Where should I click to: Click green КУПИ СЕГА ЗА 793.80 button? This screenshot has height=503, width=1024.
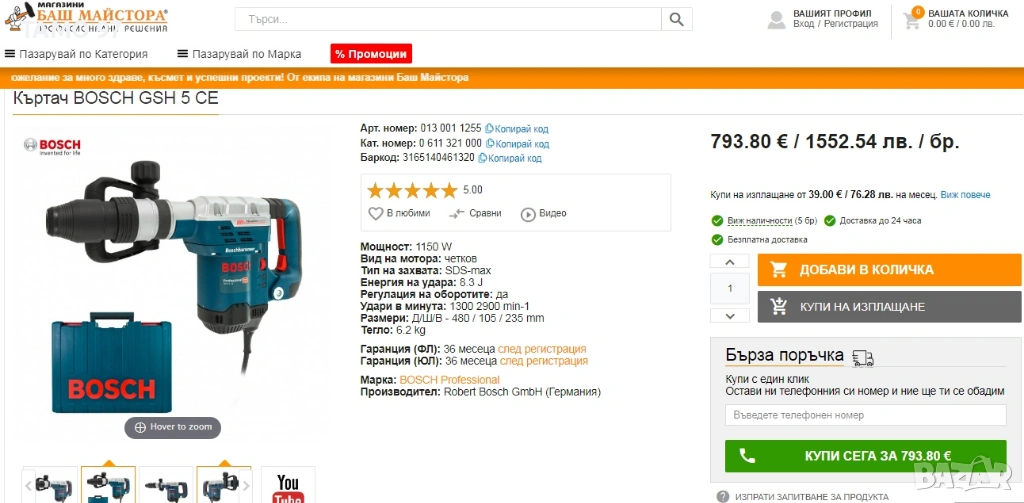(865, 456)
